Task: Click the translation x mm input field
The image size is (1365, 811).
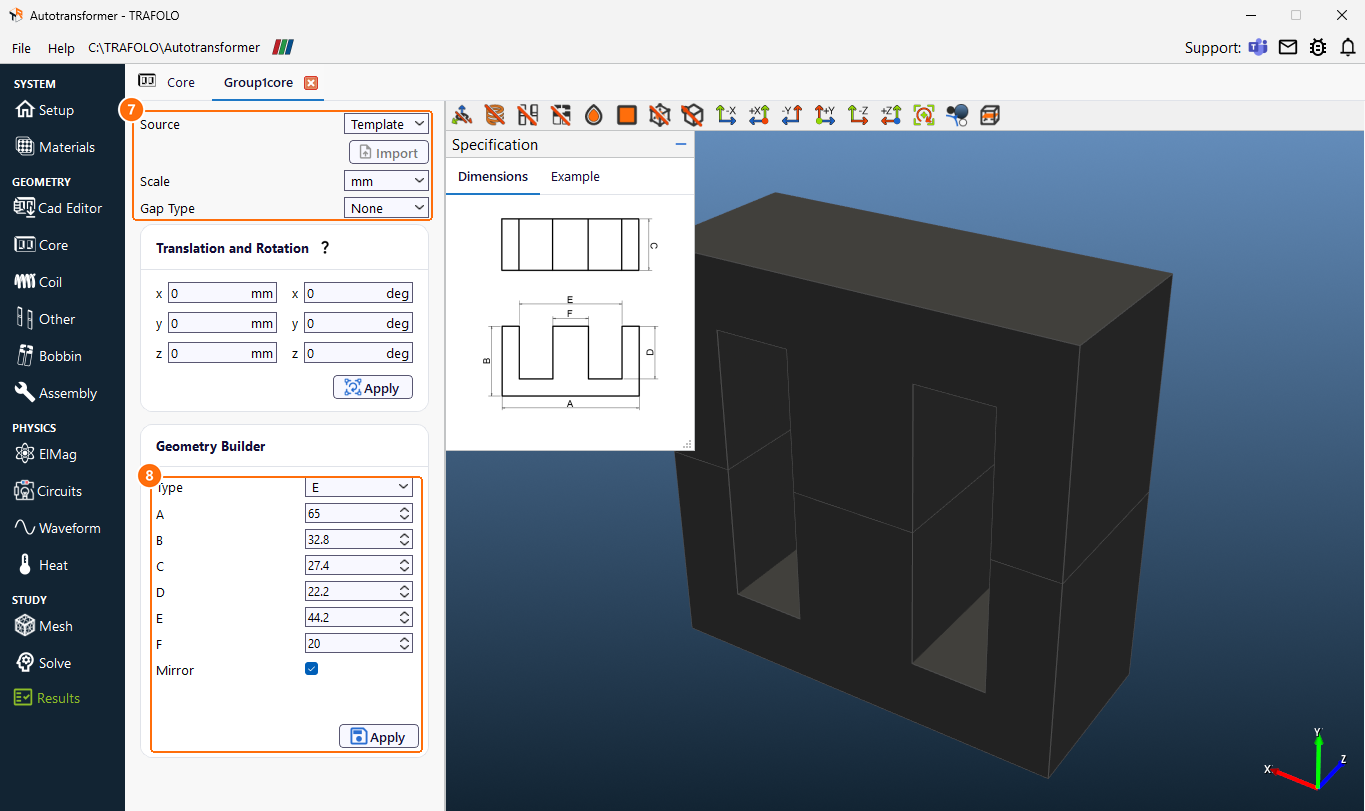Action: click(x=222, y=294)
